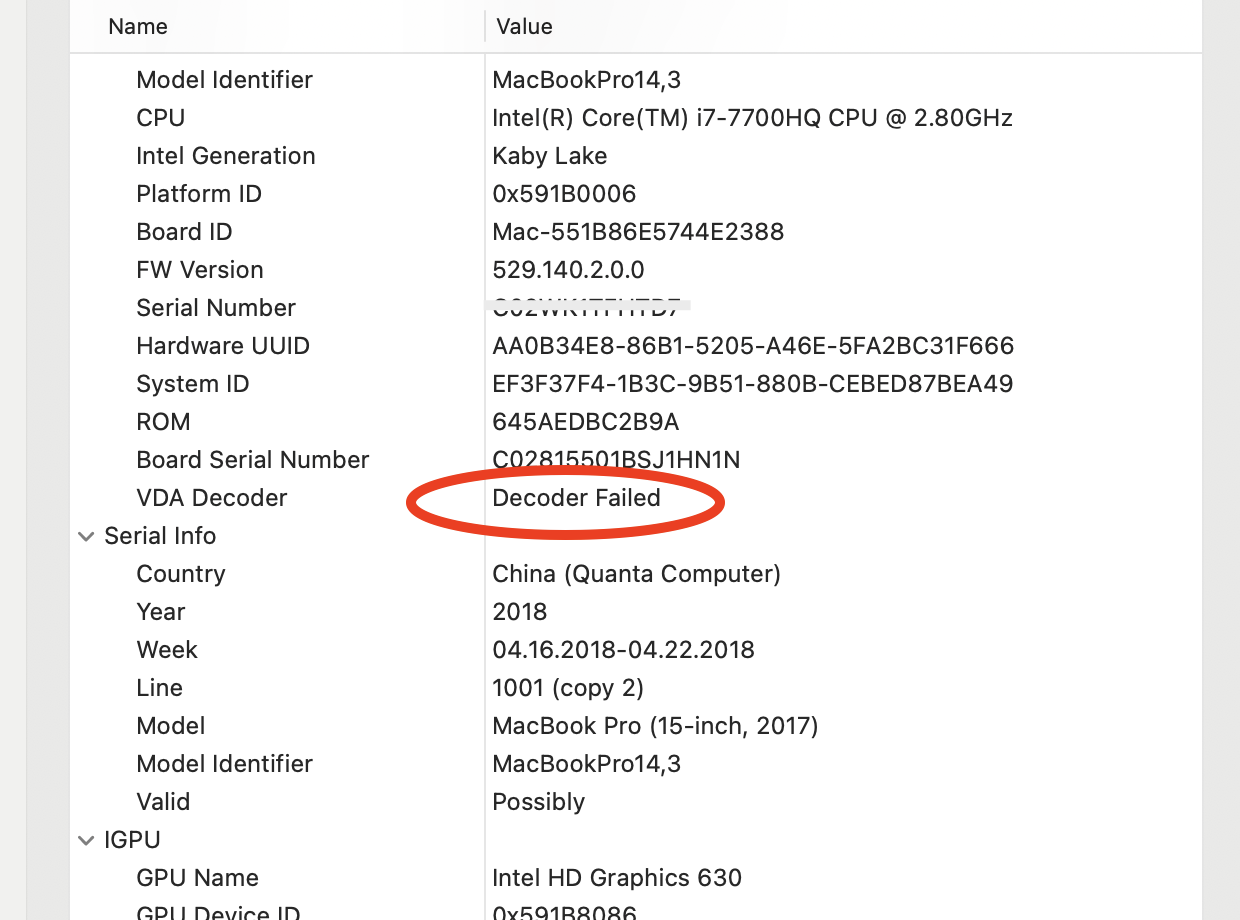The image size is (1240, 920).
Task: Select the Board ID row label
Action: tap(184, 232)
